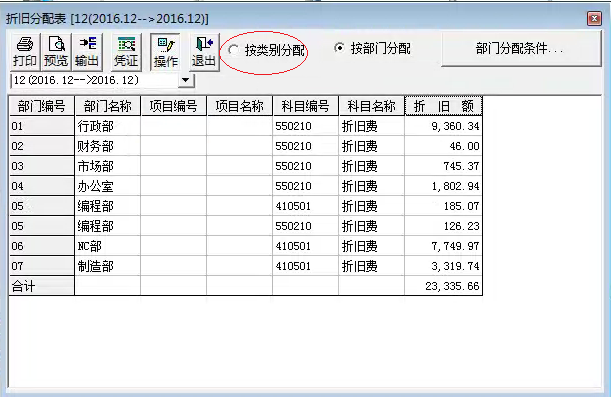Click the 部门编号 column header
Screen dimensions: 611x397
41,106
